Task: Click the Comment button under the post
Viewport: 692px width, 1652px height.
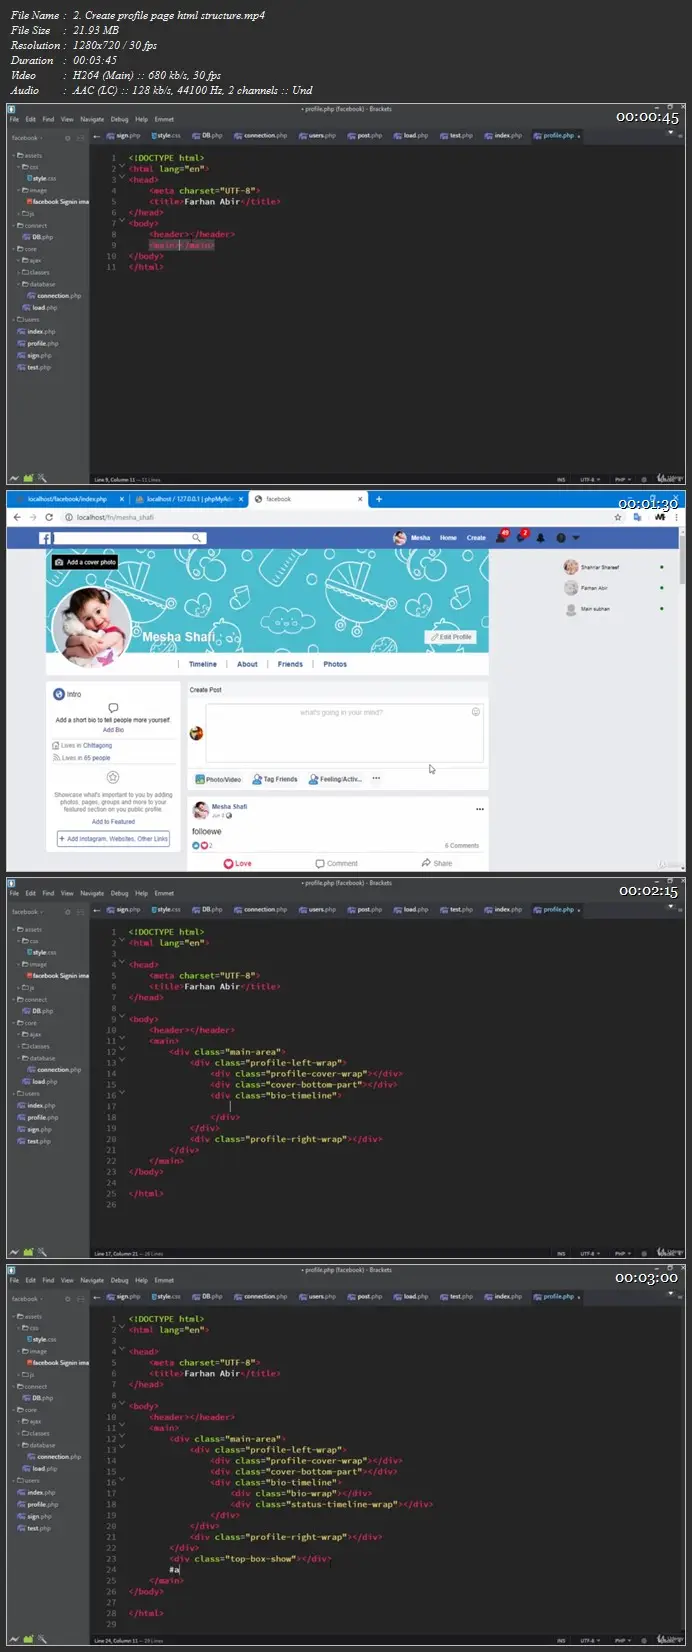Action: [336, 863]
